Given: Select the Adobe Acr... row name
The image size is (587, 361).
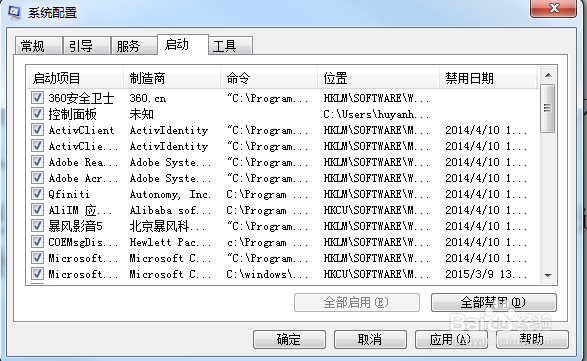Looking at the screenshot, I should (83, 178).
